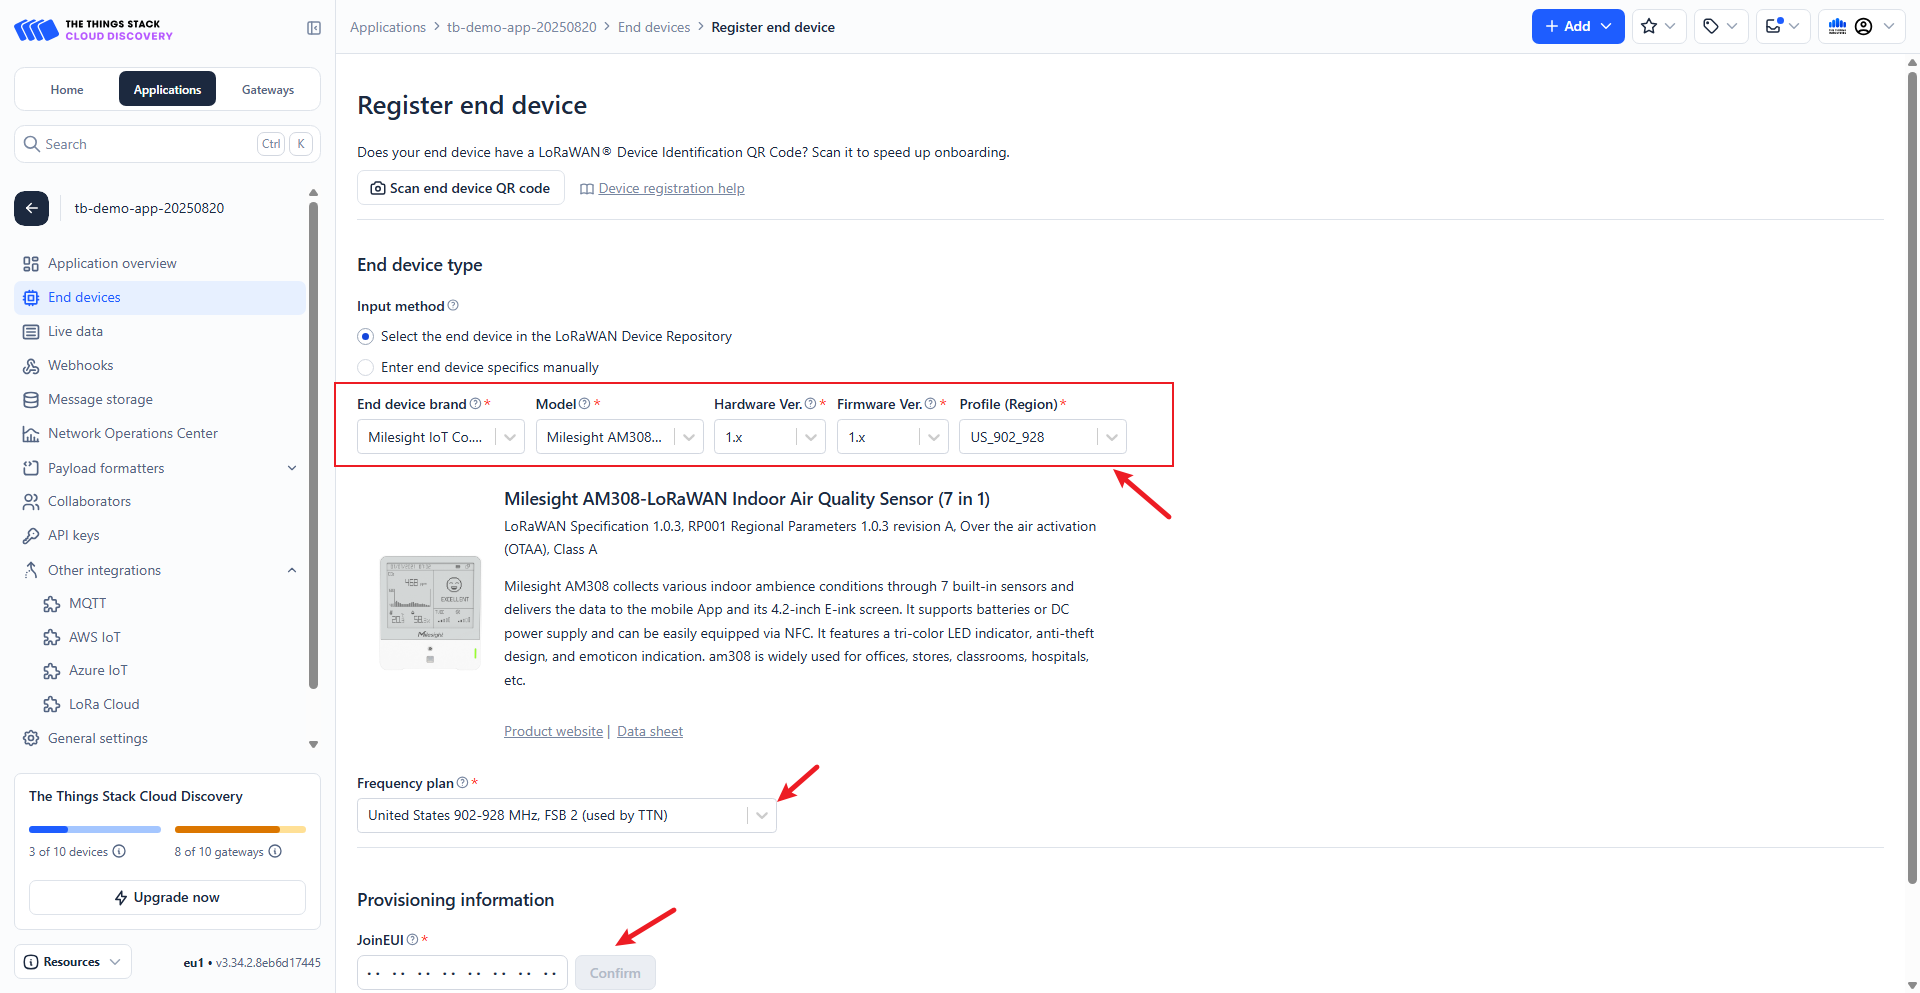Screen dimensions: 1920x993
Task: Click the JoinEUI input field
Action: (462, 973)
